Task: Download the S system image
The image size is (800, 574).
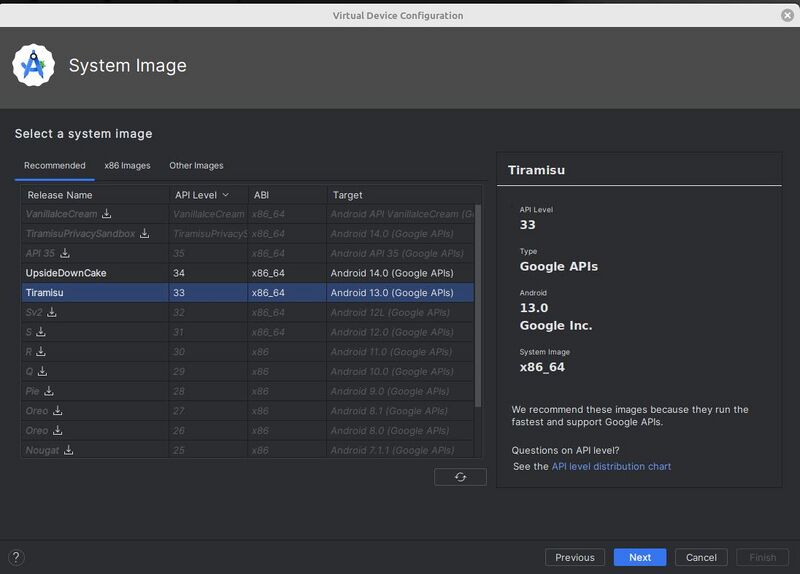Action: tap(41, 332)
